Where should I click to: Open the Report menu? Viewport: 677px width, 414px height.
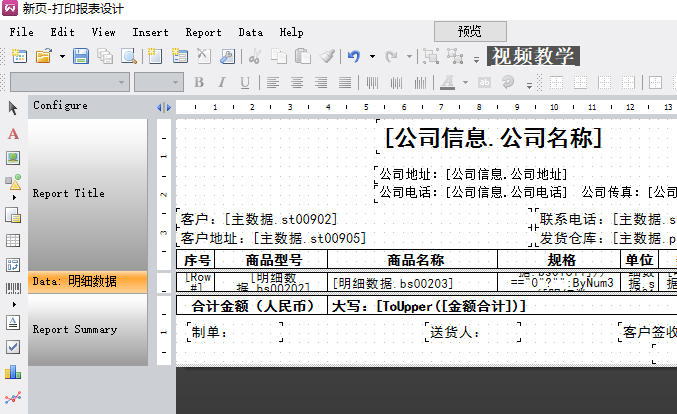(x=203, y=32)
